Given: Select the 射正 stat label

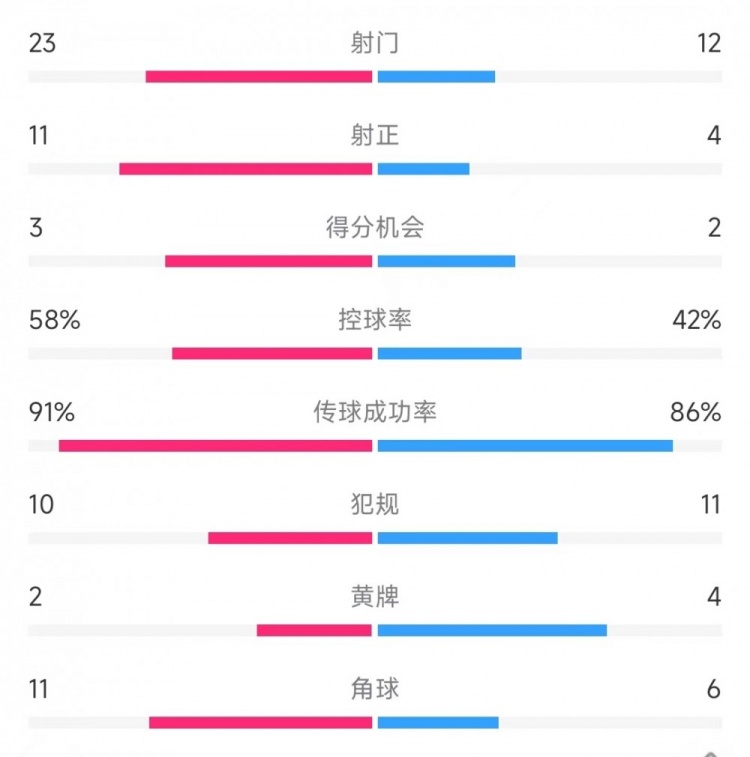Looking at the screenshot, I should pyautogui.click(x=375, y=135).
